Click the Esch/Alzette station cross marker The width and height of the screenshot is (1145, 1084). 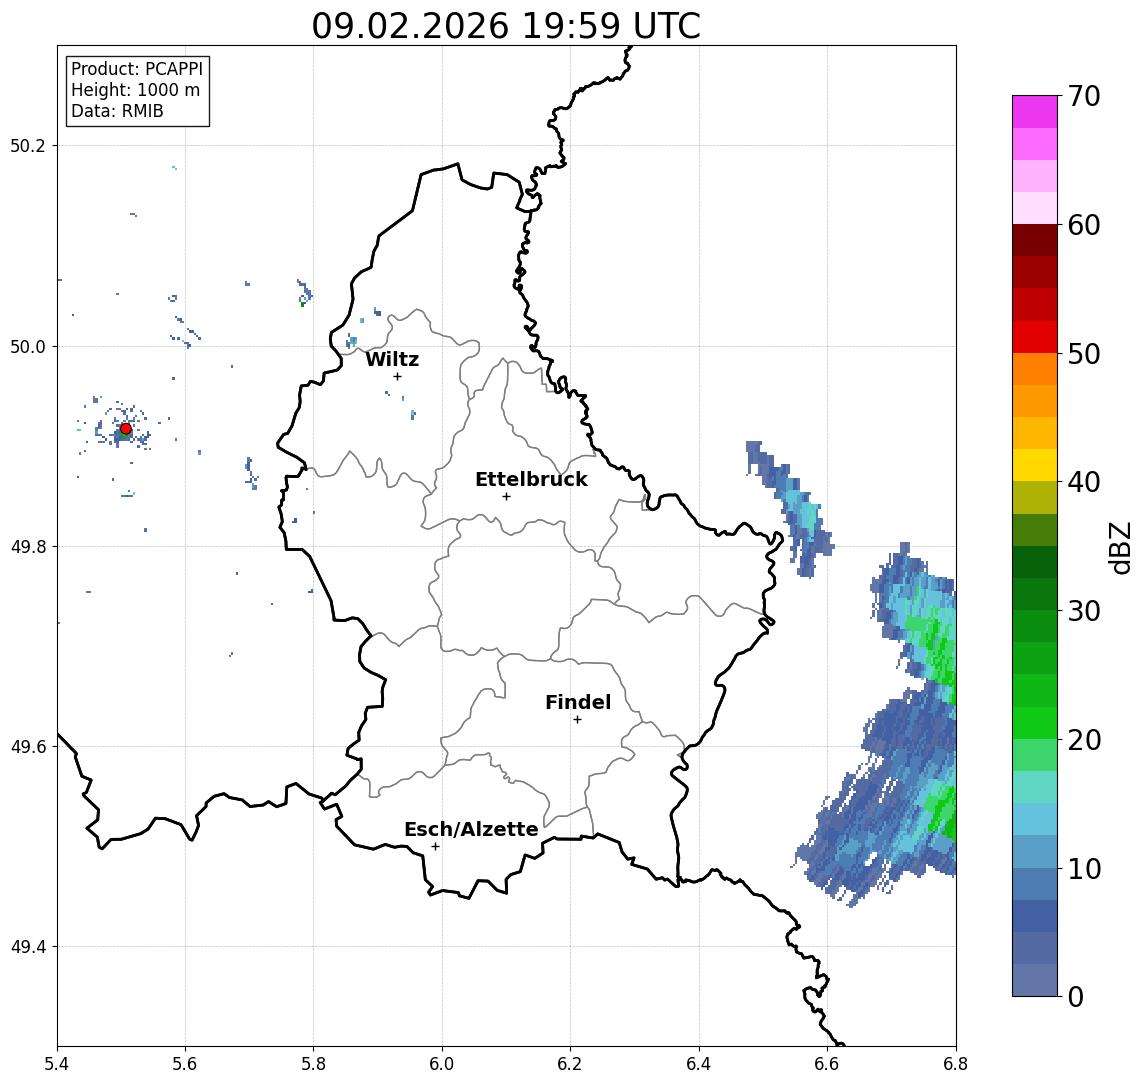tap(436, 847)
